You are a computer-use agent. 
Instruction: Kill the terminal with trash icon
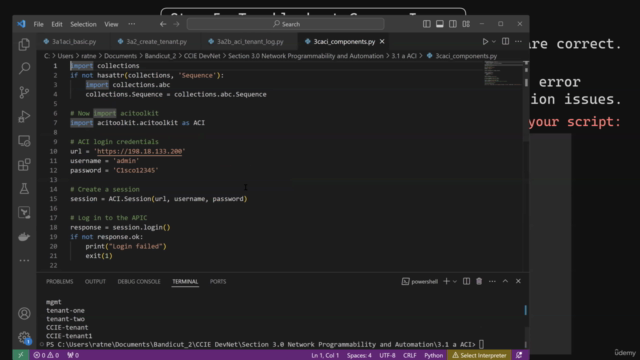479,281
